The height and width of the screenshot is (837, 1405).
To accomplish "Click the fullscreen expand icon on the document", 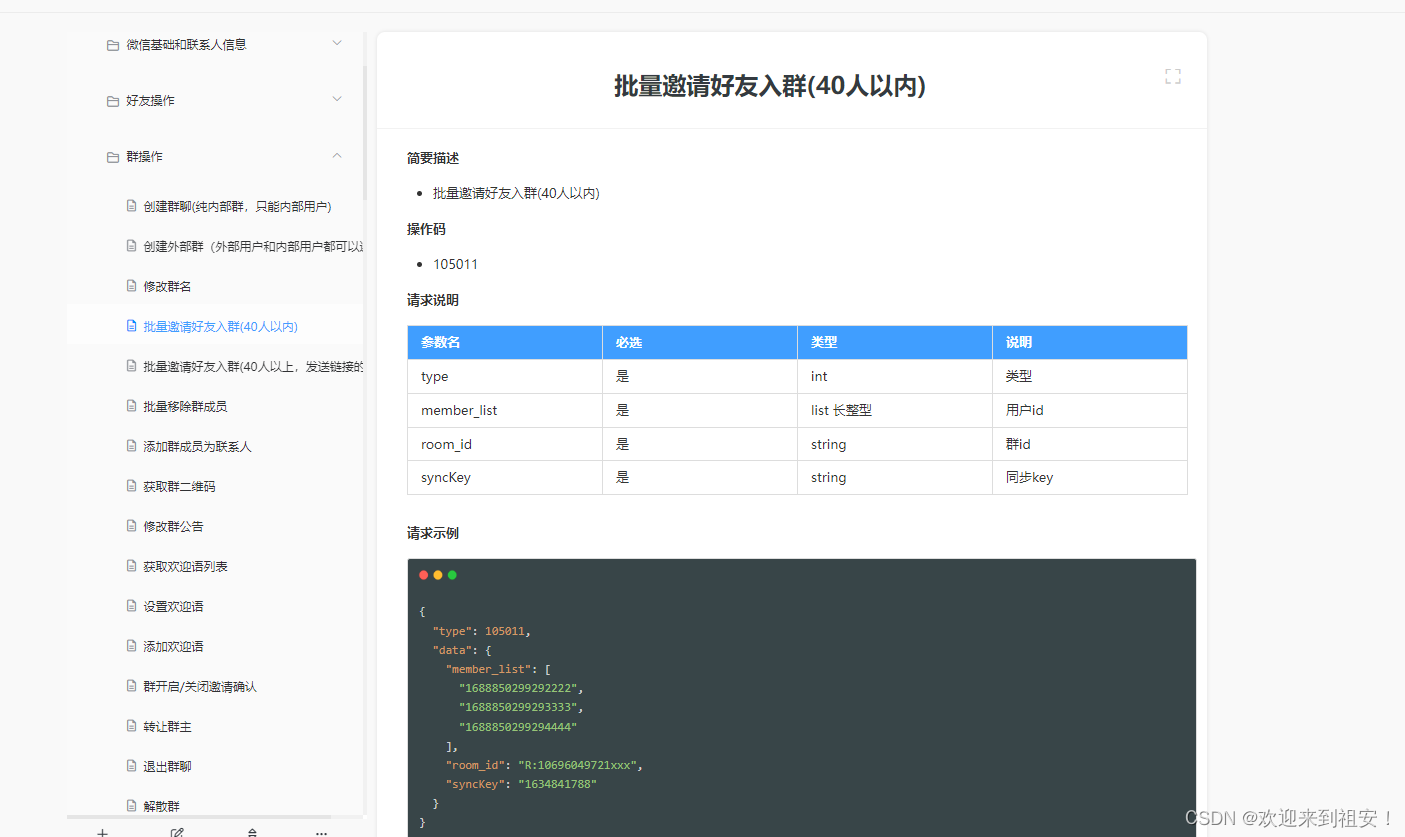I will pos(1172,75).
